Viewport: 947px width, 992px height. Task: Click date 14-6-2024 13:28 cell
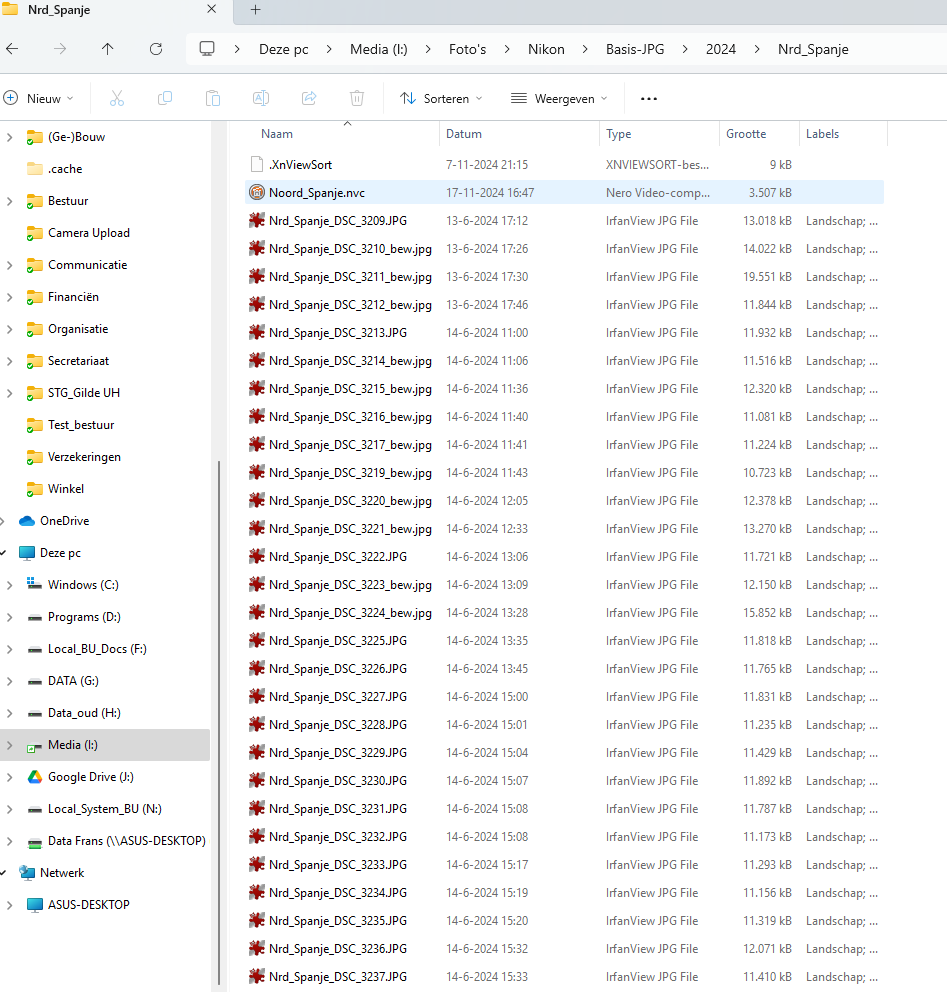click(x=487, y=613)
